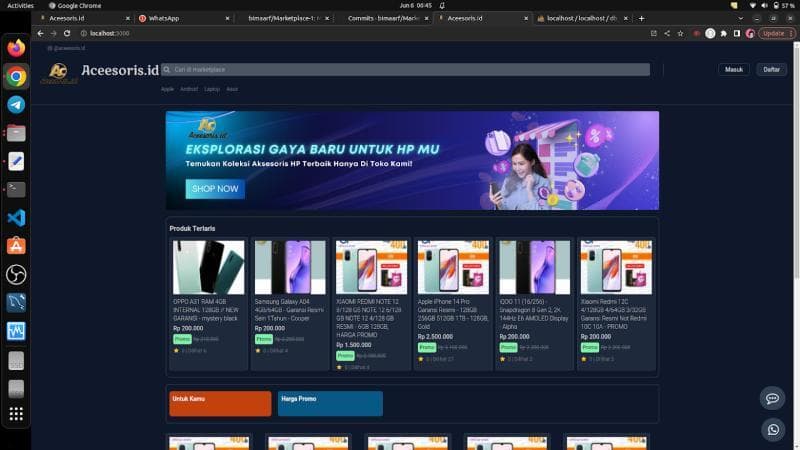The width and height of the screenshot is (800, 450).
Task: Open the system status menu with the battery
Action: pyautogui.click(x=772, y=5)
